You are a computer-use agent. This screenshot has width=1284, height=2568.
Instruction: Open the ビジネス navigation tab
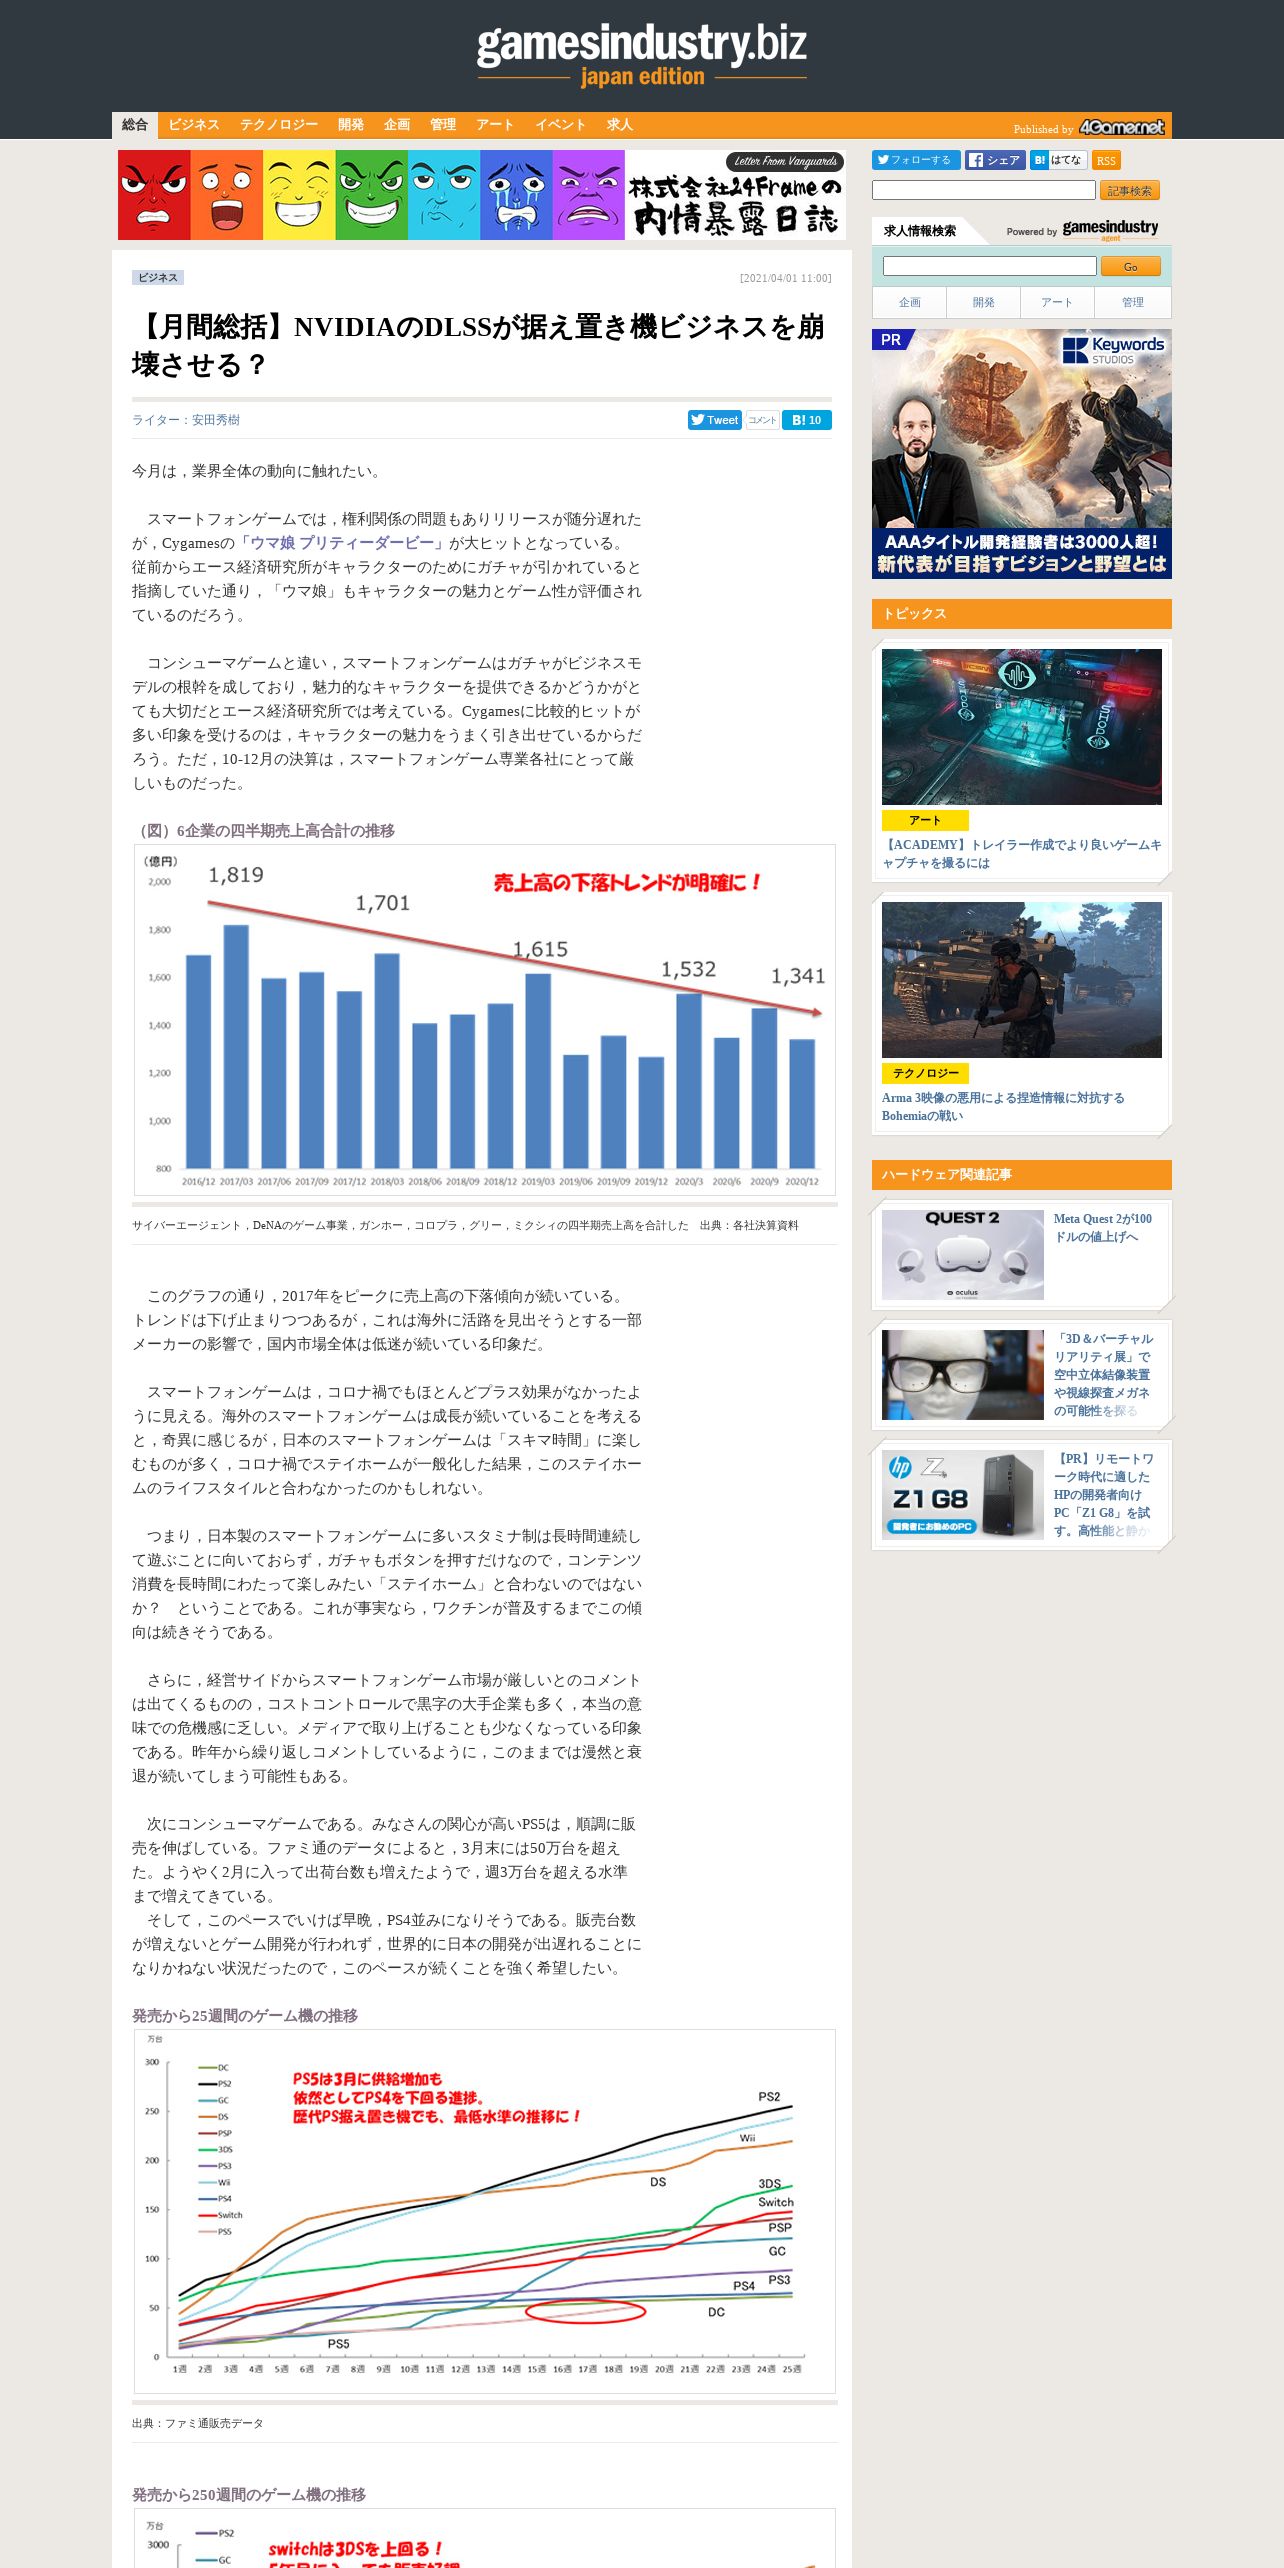[x=193, y=125]
